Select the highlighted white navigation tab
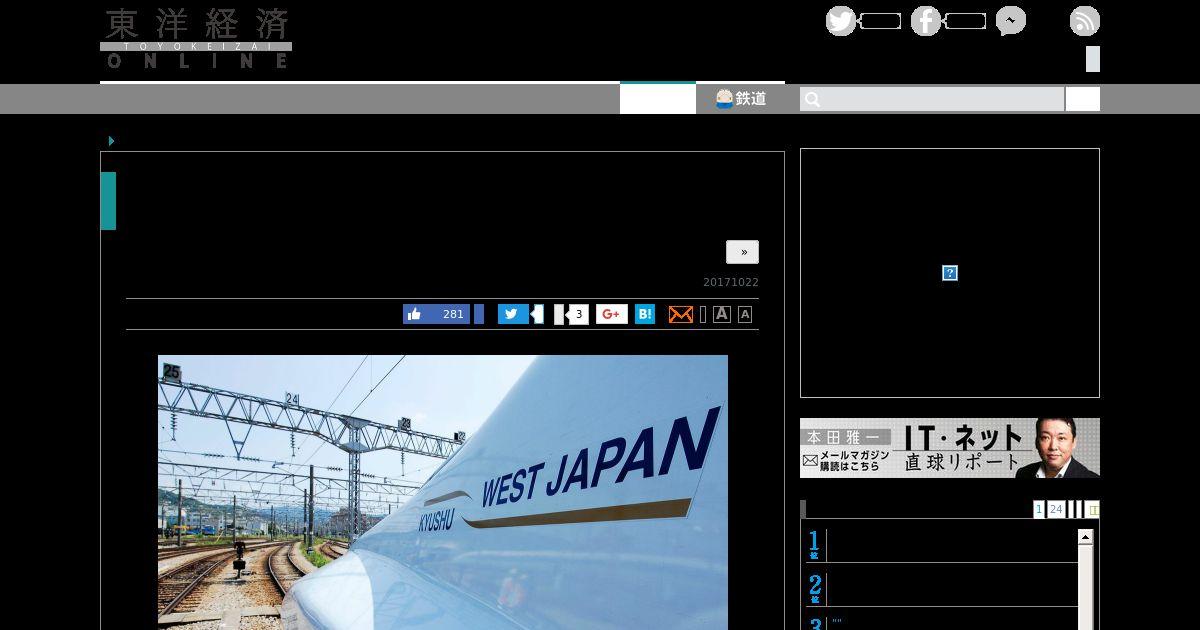Screen dimensions: 1200x630 tap(658, 98)
